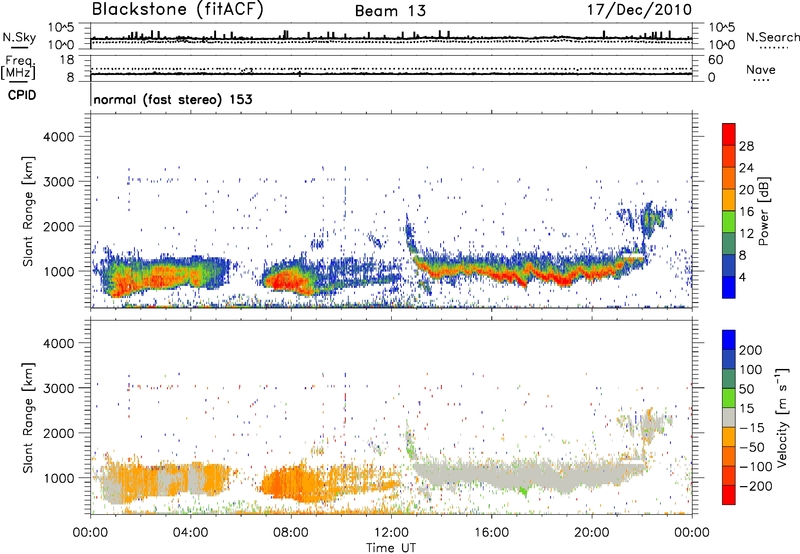Select the "Power [dB]" color bar title
Viewport: 800px width, 554px height.
tap(764, 211)
